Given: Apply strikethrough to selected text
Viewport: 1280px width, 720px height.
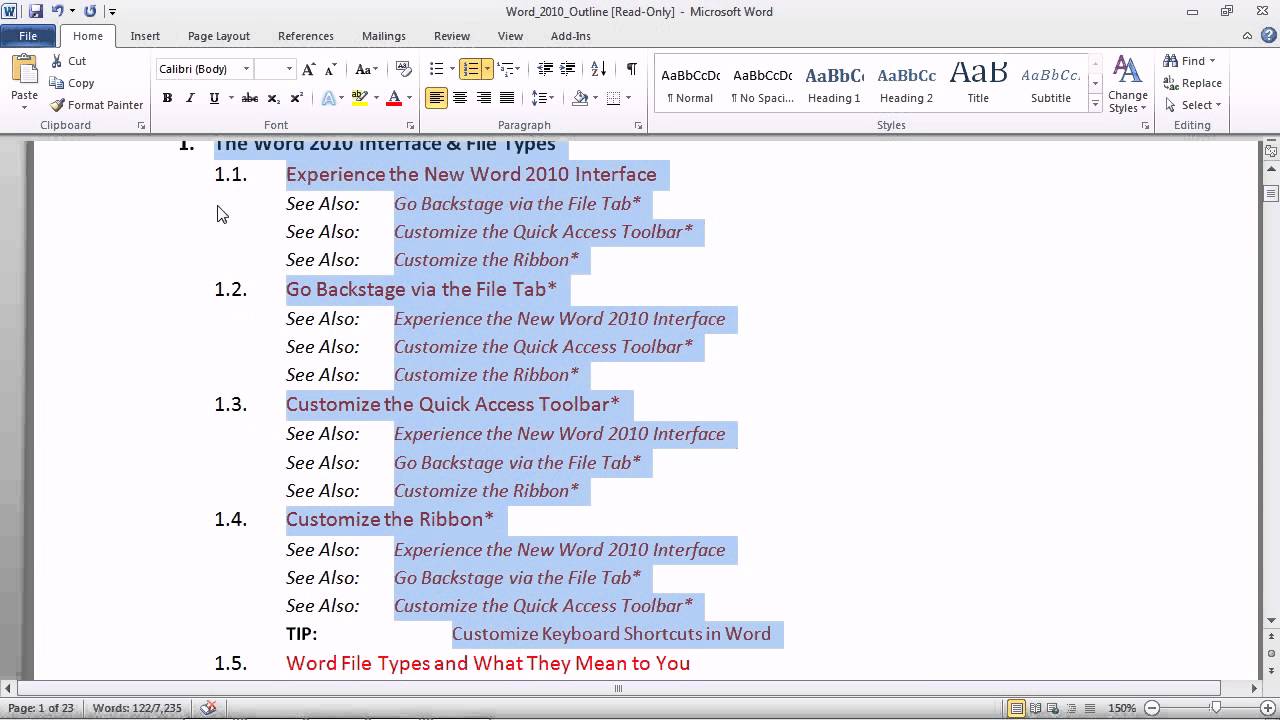Looking at the screenshot, I should coord(250,98).
